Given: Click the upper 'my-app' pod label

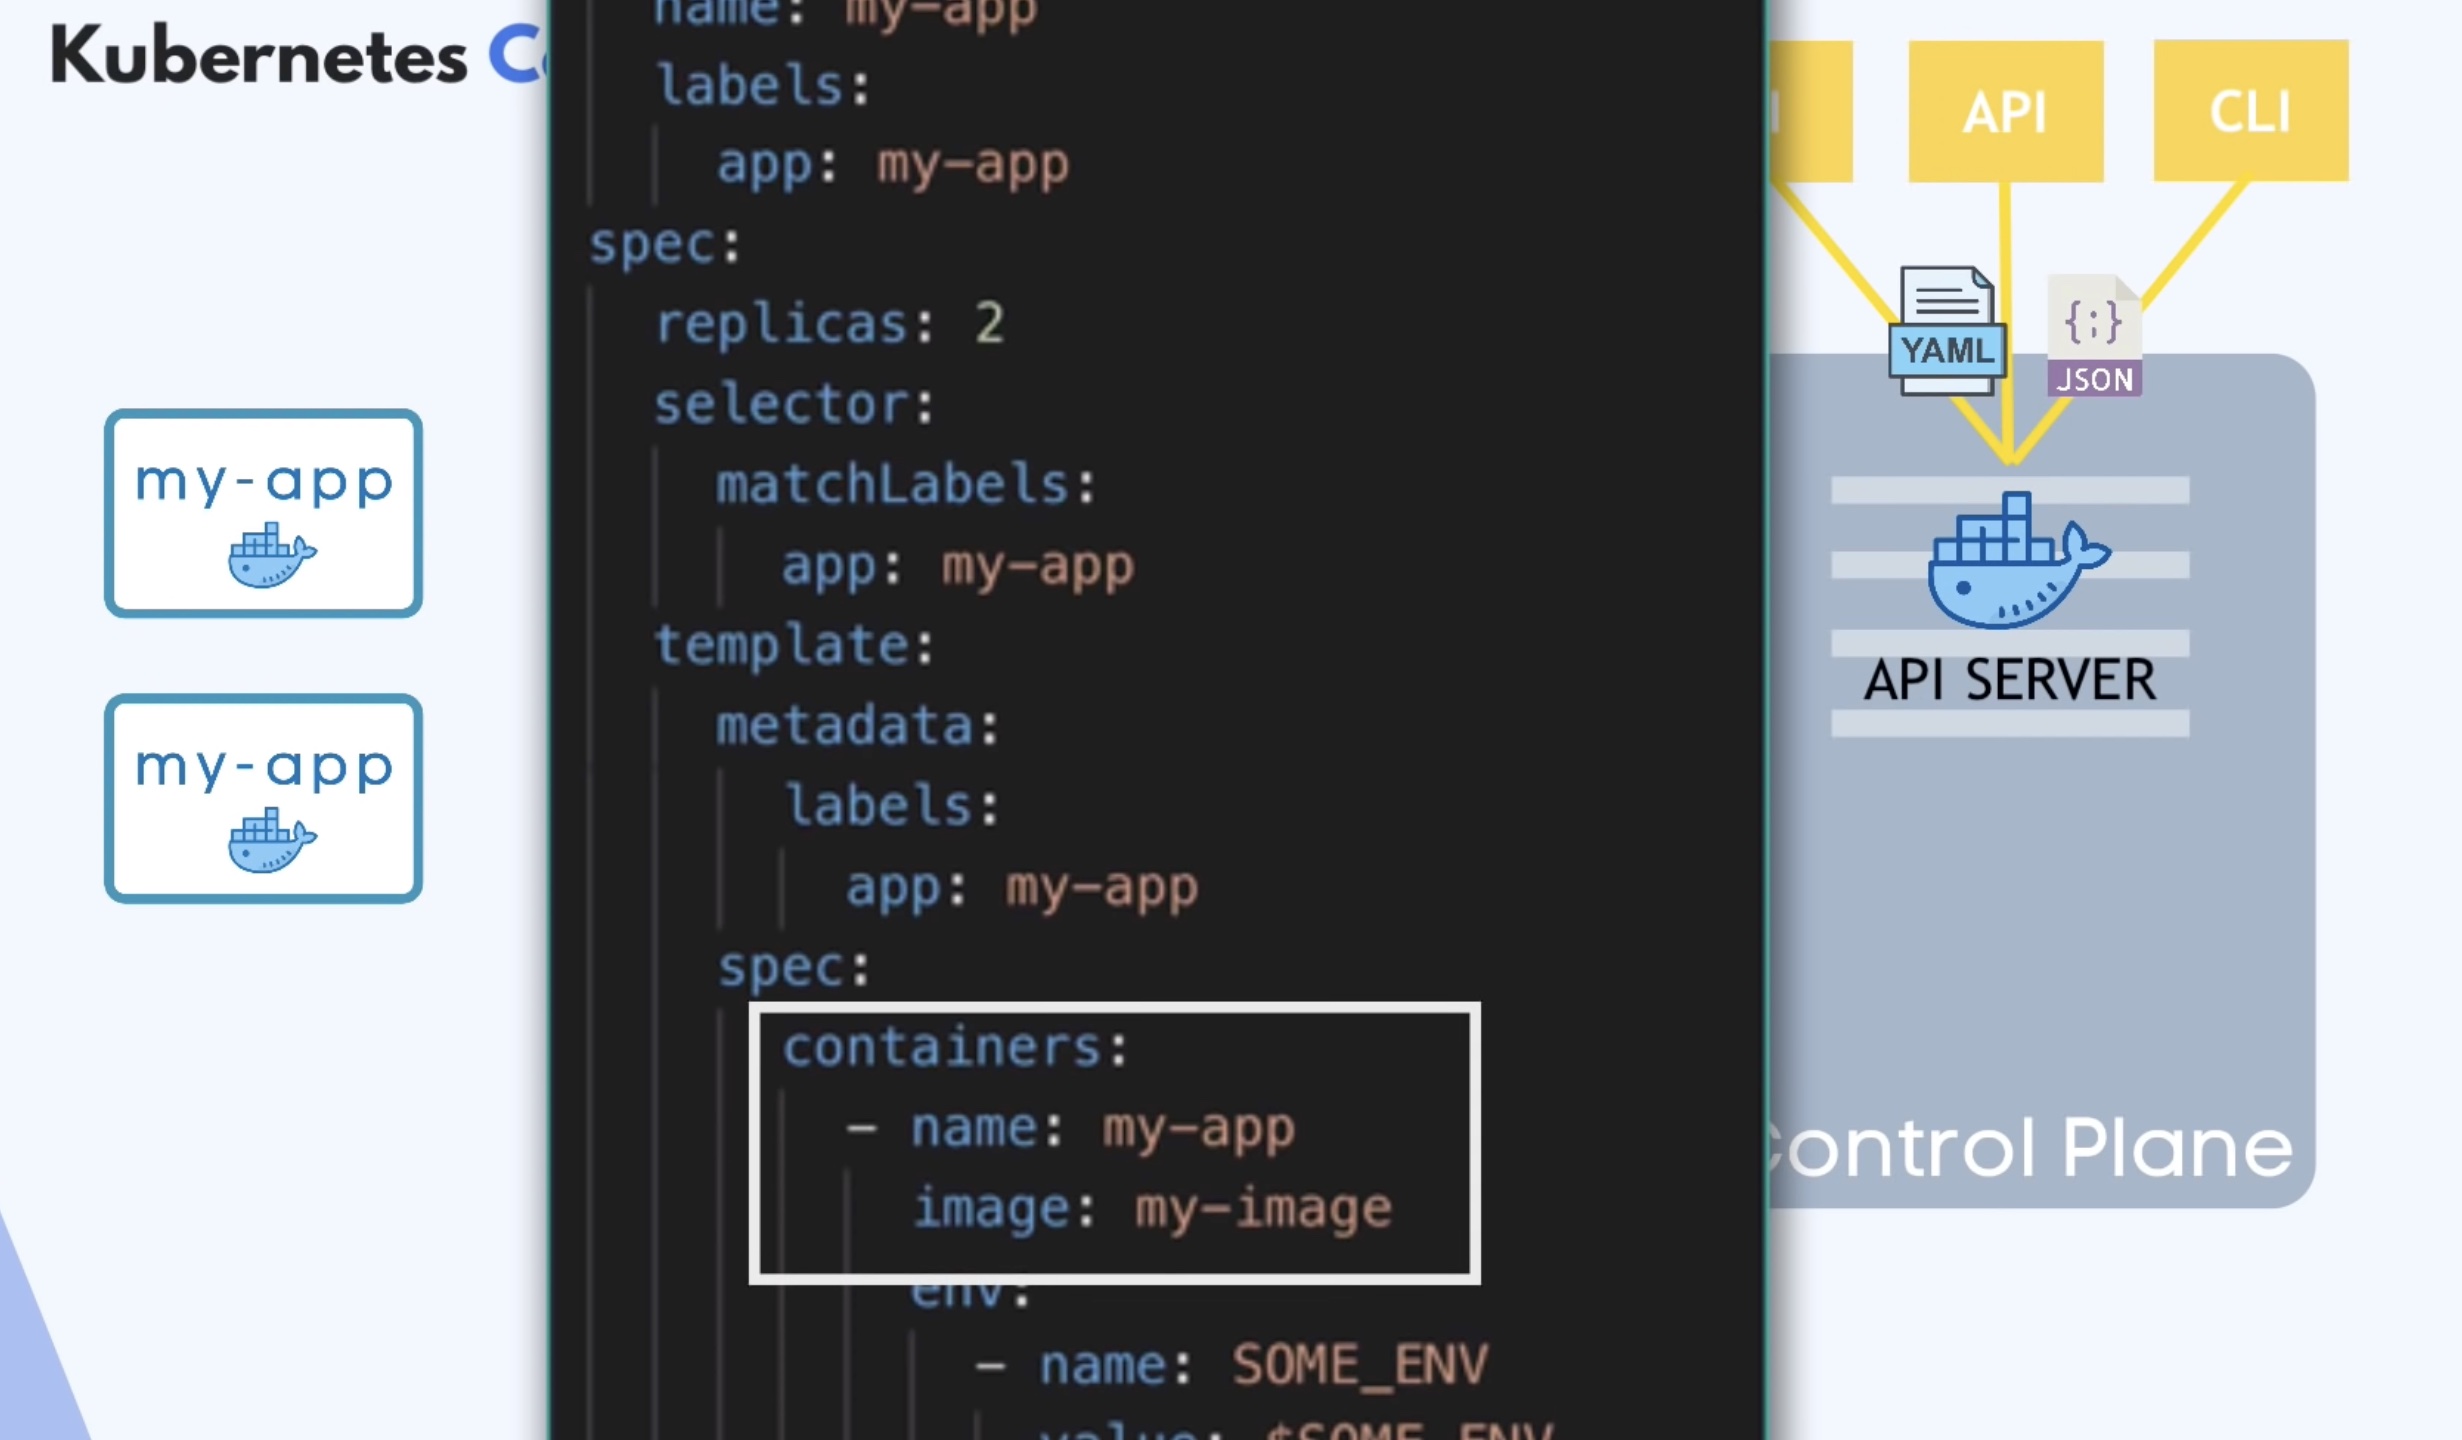Looking at the screenshot, I should (264, 483).
